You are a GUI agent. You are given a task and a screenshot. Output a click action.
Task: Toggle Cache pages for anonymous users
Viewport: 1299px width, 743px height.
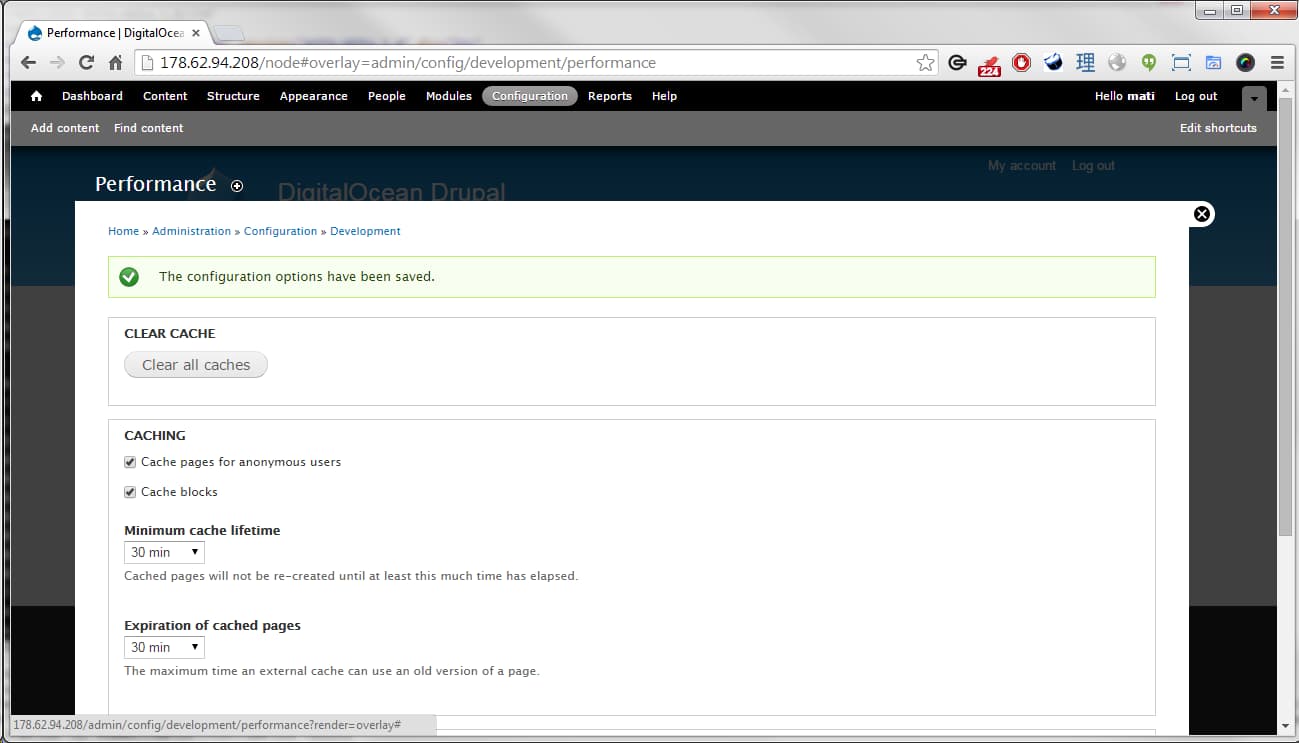pos(130,462)
